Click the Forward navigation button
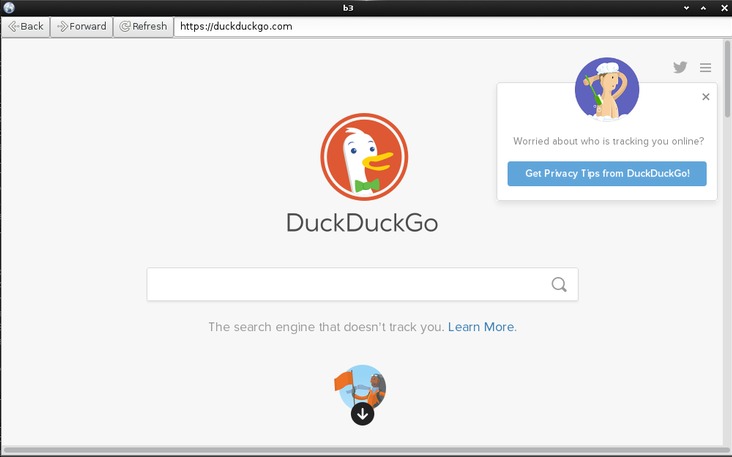Screen dimensions: 732x457 tap(82, 27)
